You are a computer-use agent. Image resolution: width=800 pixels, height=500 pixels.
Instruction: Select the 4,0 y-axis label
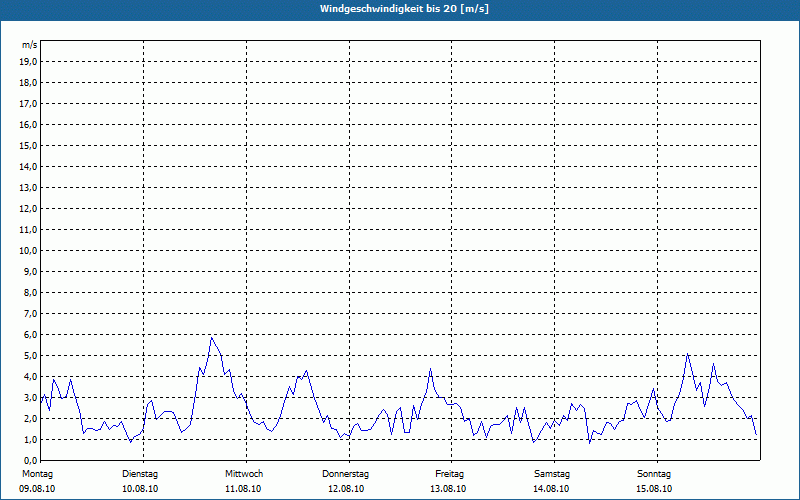(x=30, y=377)
